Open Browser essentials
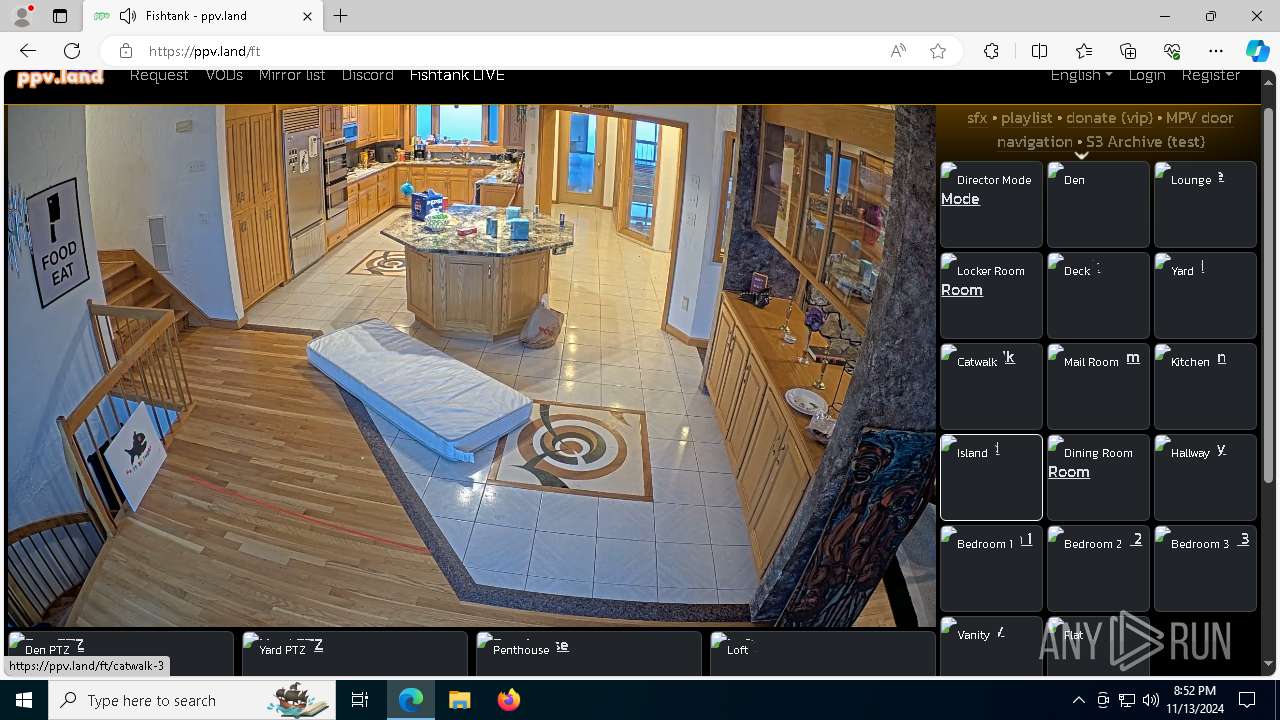 (1172, 51)
